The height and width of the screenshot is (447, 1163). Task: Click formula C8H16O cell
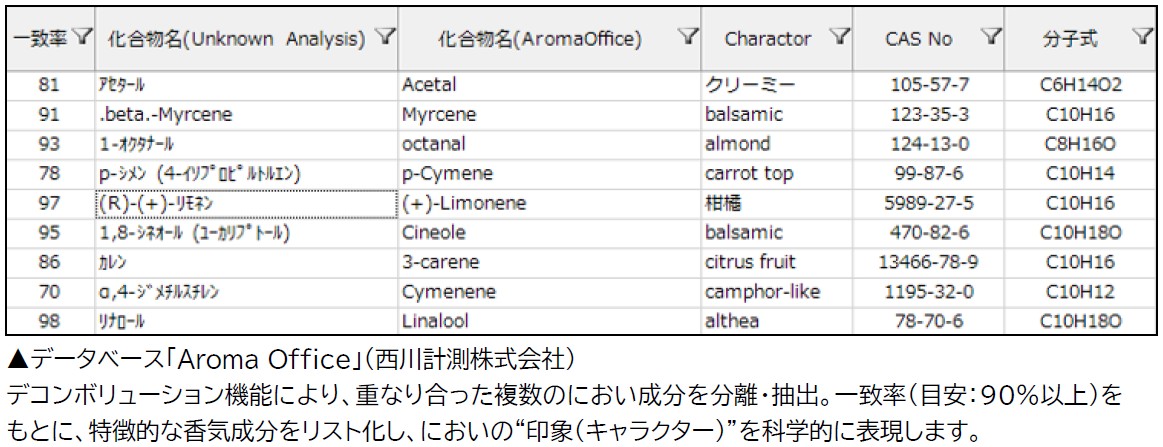click(x=1080, y=144)
